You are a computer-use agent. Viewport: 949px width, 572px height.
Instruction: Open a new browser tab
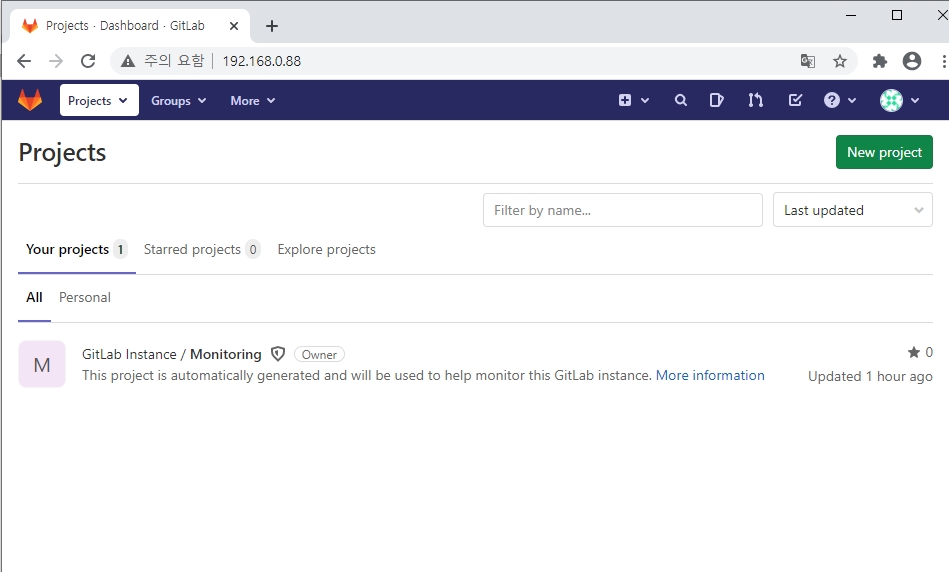coord(272,26)
